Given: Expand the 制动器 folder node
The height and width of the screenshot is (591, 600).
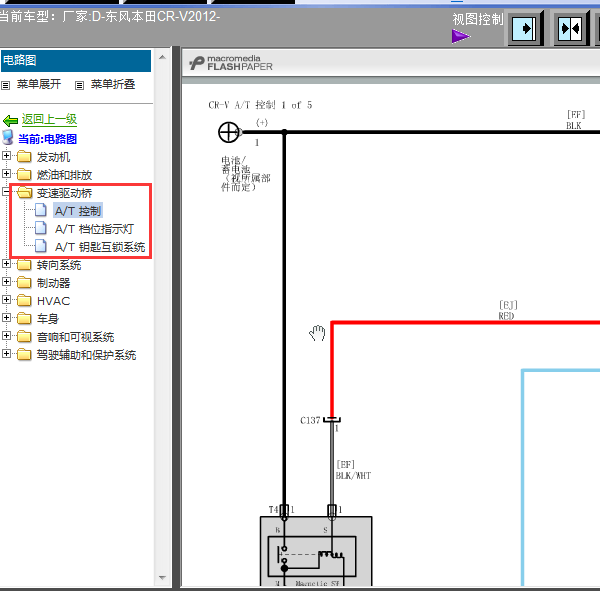Looking at the screenshot, I should [x=6, y=281].
